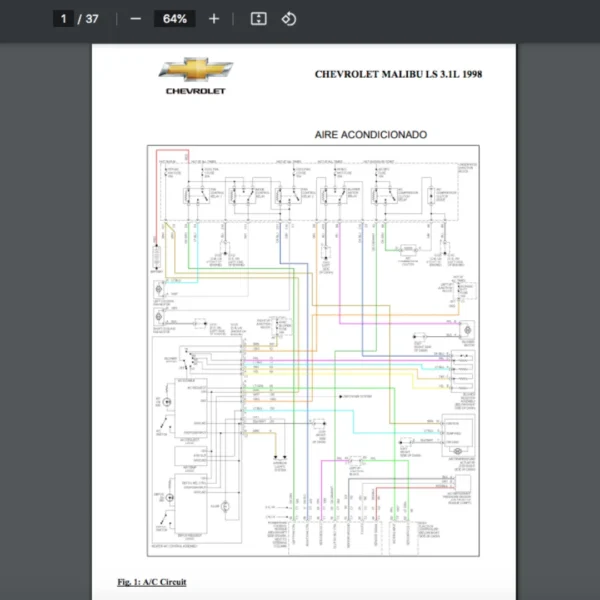This screenshot has height=600, width=600.
Task: Click the zoom out minus button
Action: pyautogui.click(x=136, y=19)
